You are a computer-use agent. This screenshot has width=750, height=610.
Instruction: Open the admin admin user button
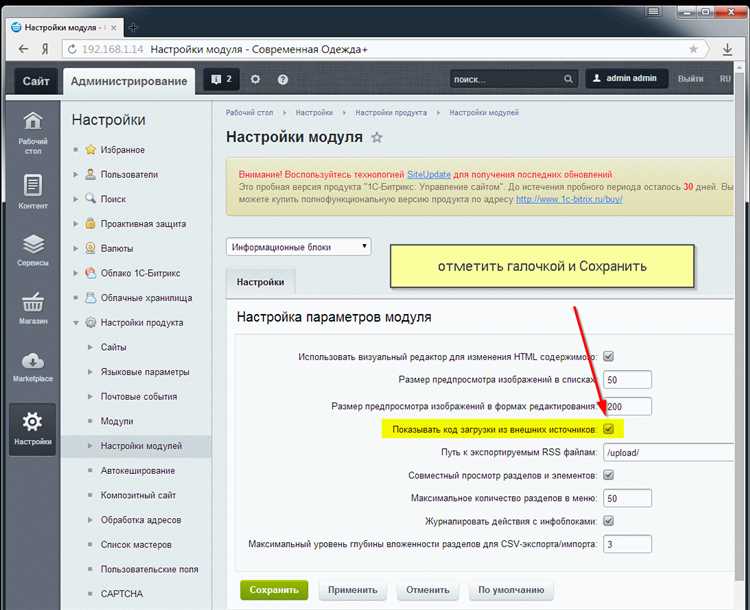click(x=627, y=78)
